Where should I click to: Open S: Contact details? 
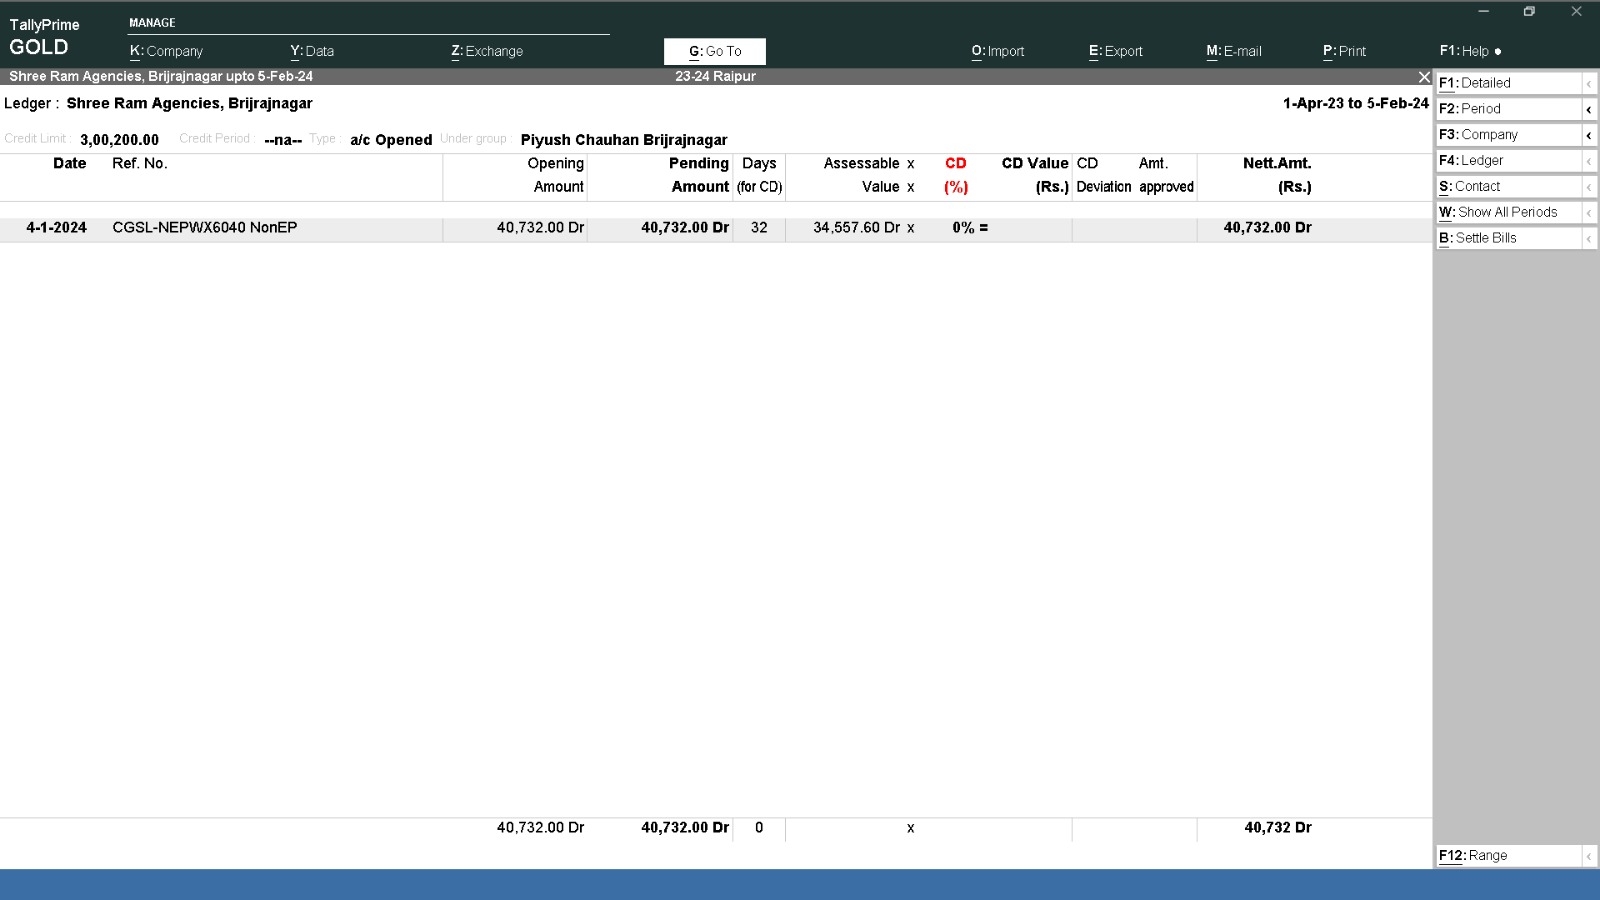coord(1508,186)
